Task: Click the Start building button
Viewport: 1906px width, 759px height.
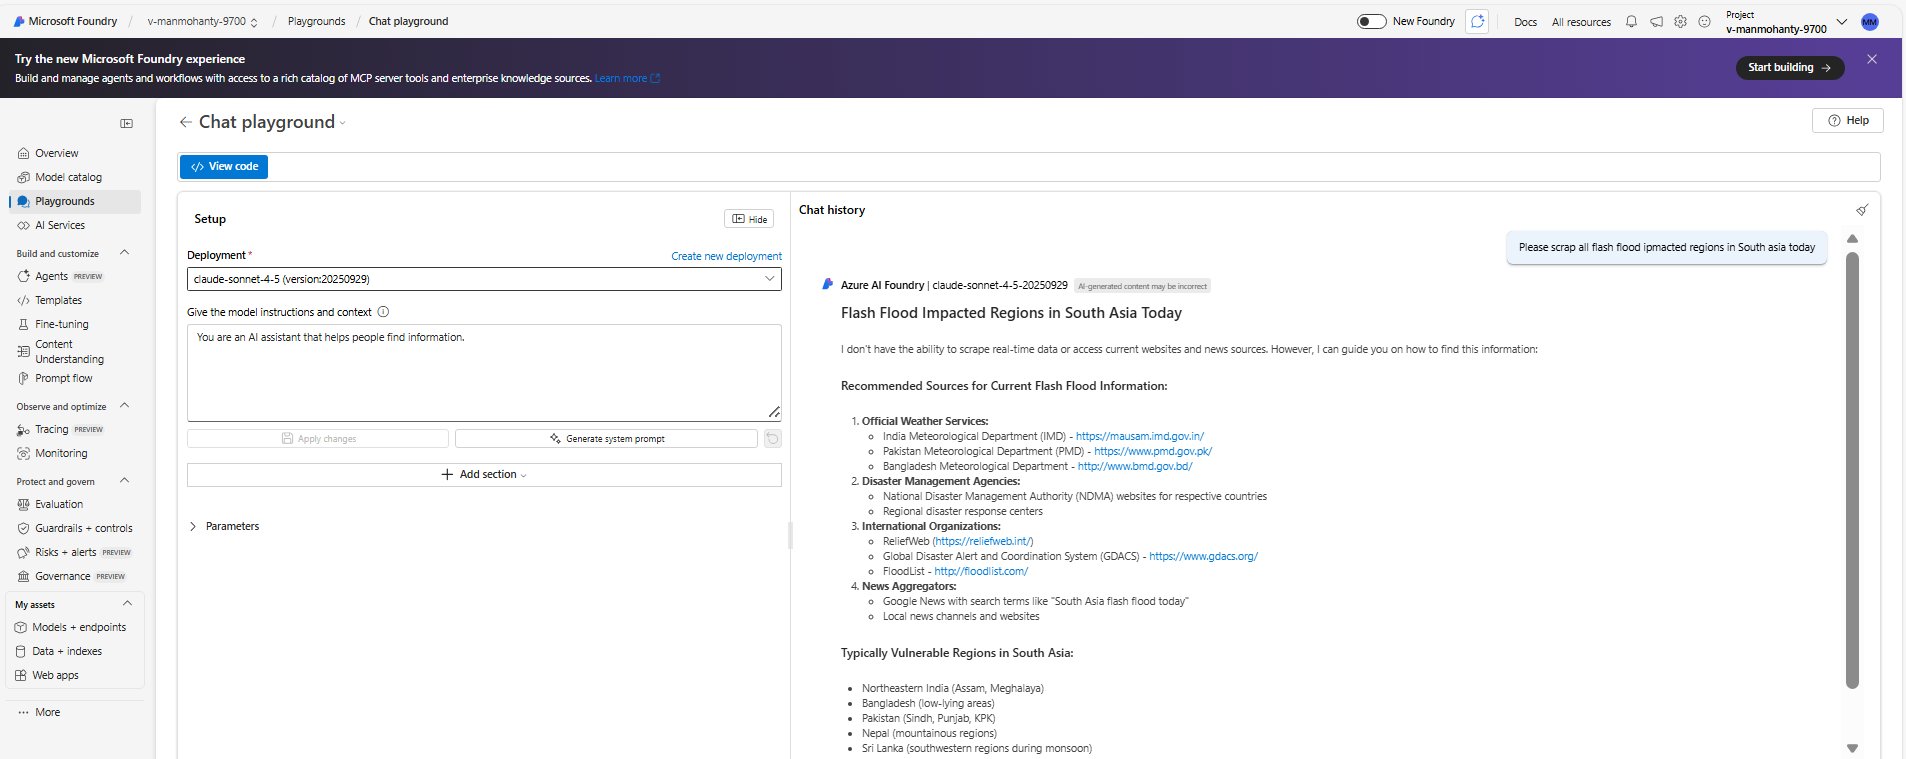Action: tap(1789, 67)
